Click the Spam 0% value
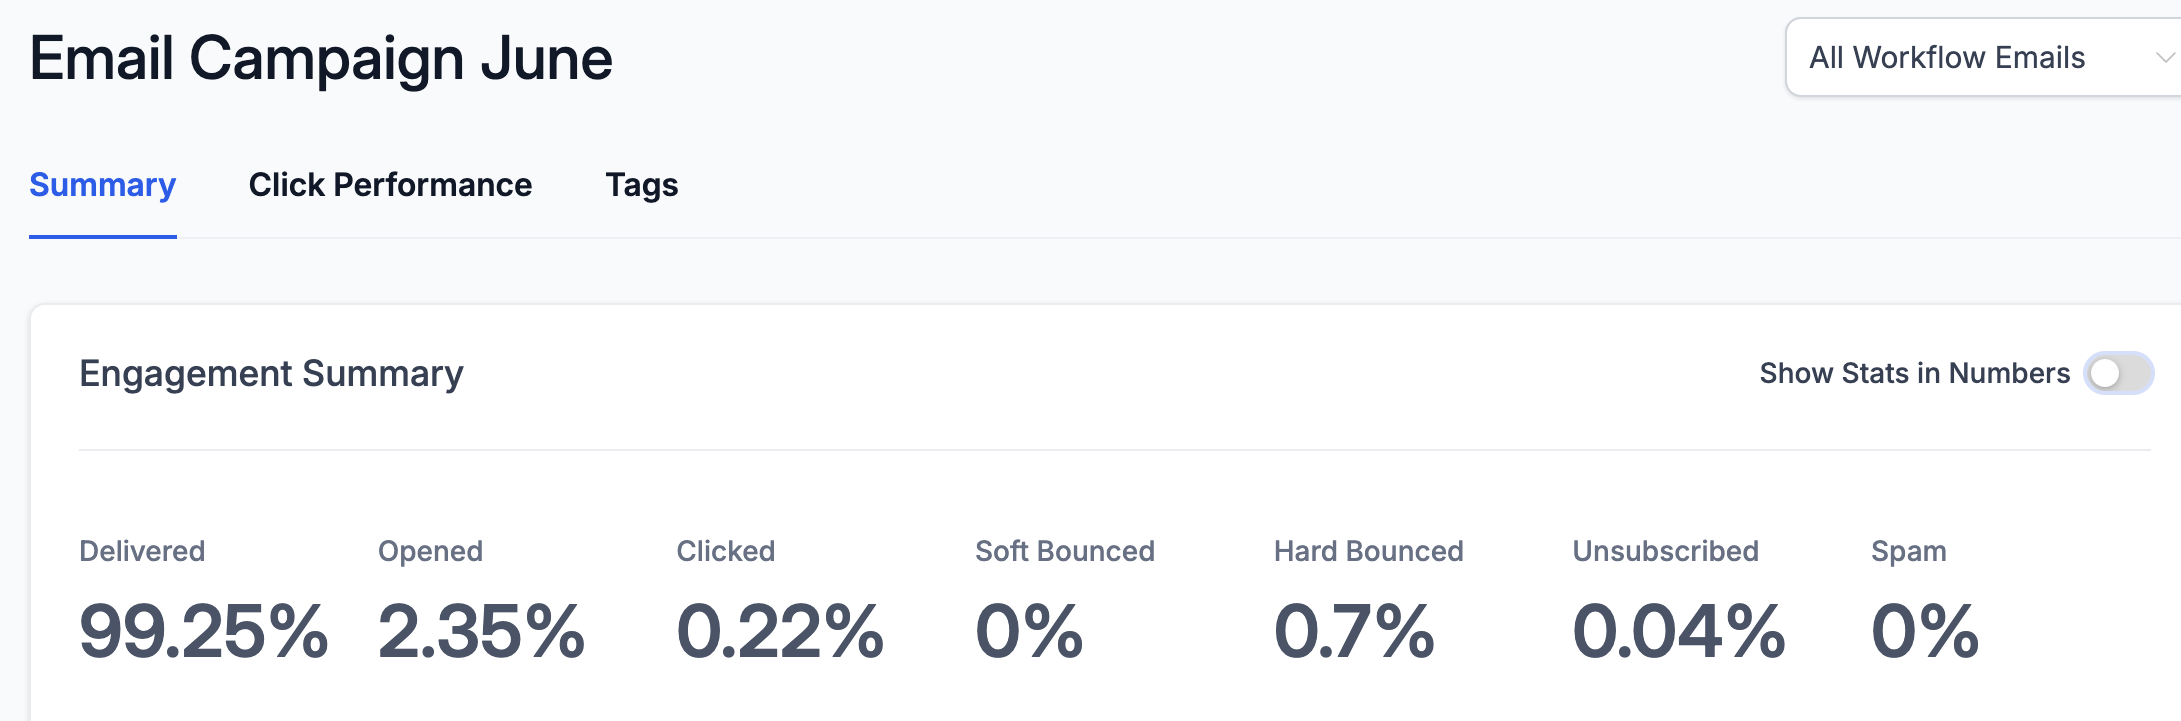Image resolution: width=2181 pixels, height=721 pixels. click(1924, 632)
